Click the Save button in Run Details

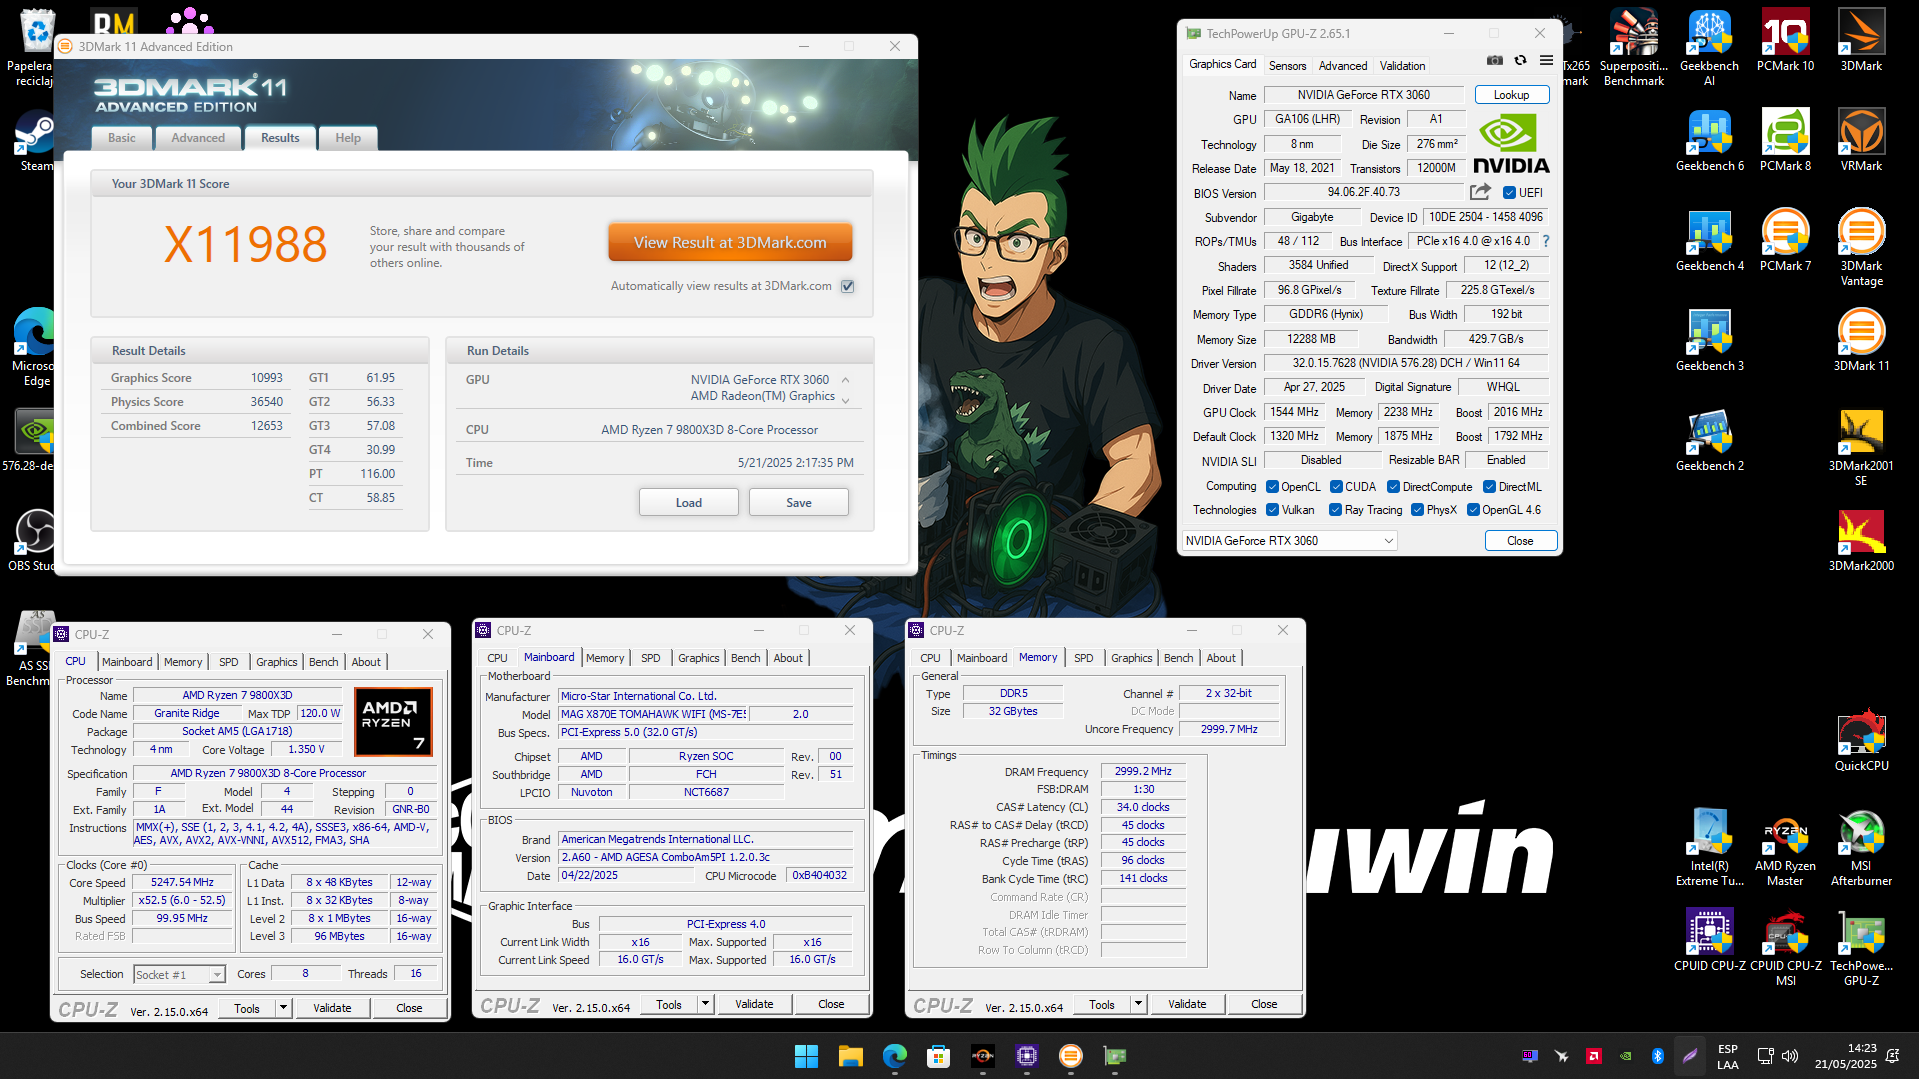(798, 502)
